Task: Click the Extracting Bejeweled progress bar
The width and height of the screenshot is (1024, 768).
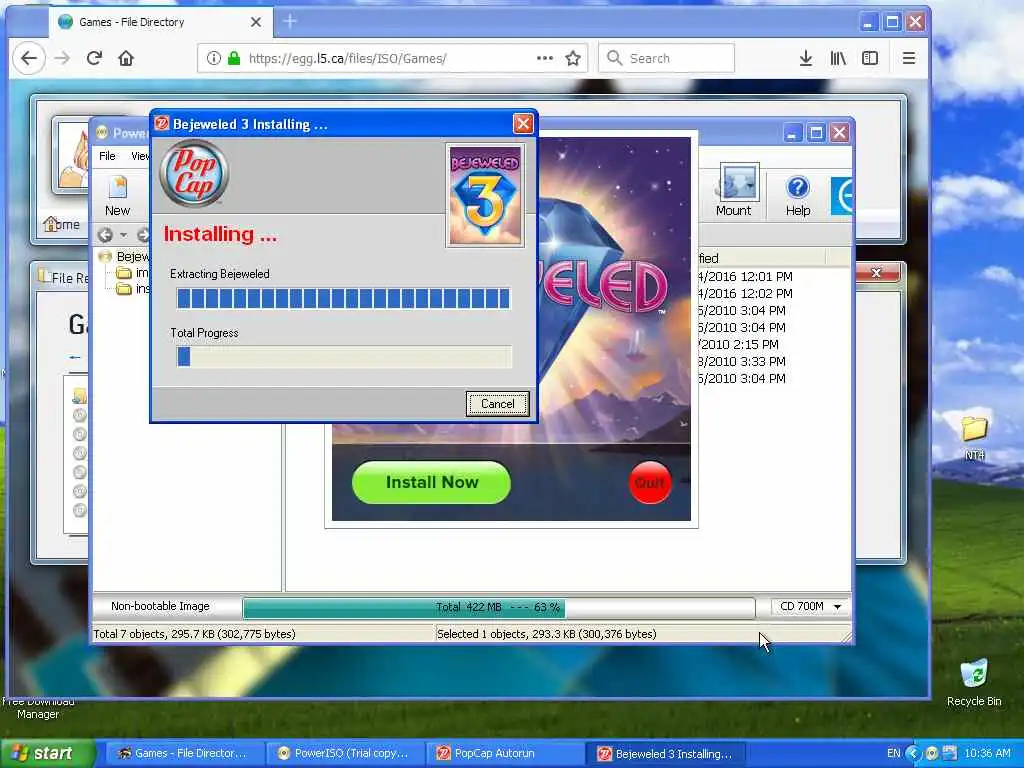Action: pos(344,298)
